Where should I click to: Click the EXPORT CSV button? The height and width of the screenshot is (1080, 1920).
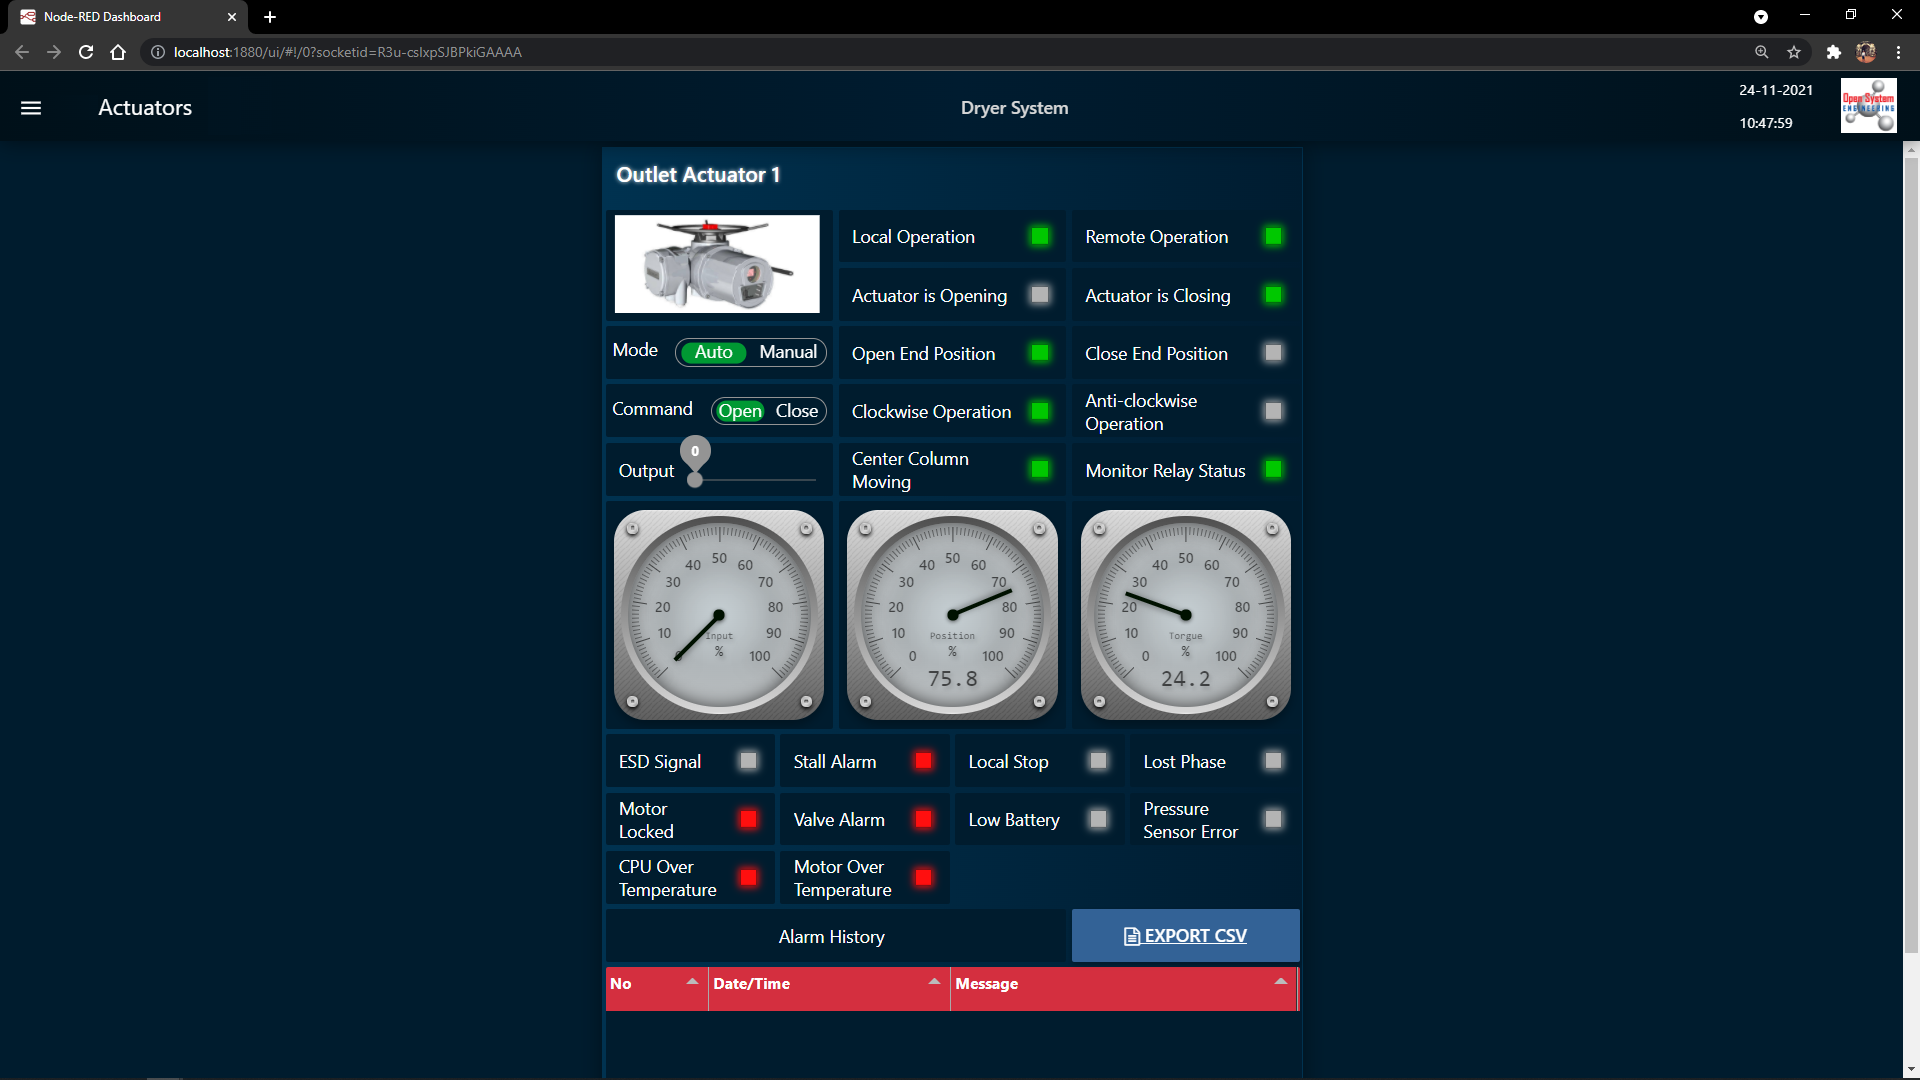(x=1185, y=936)
